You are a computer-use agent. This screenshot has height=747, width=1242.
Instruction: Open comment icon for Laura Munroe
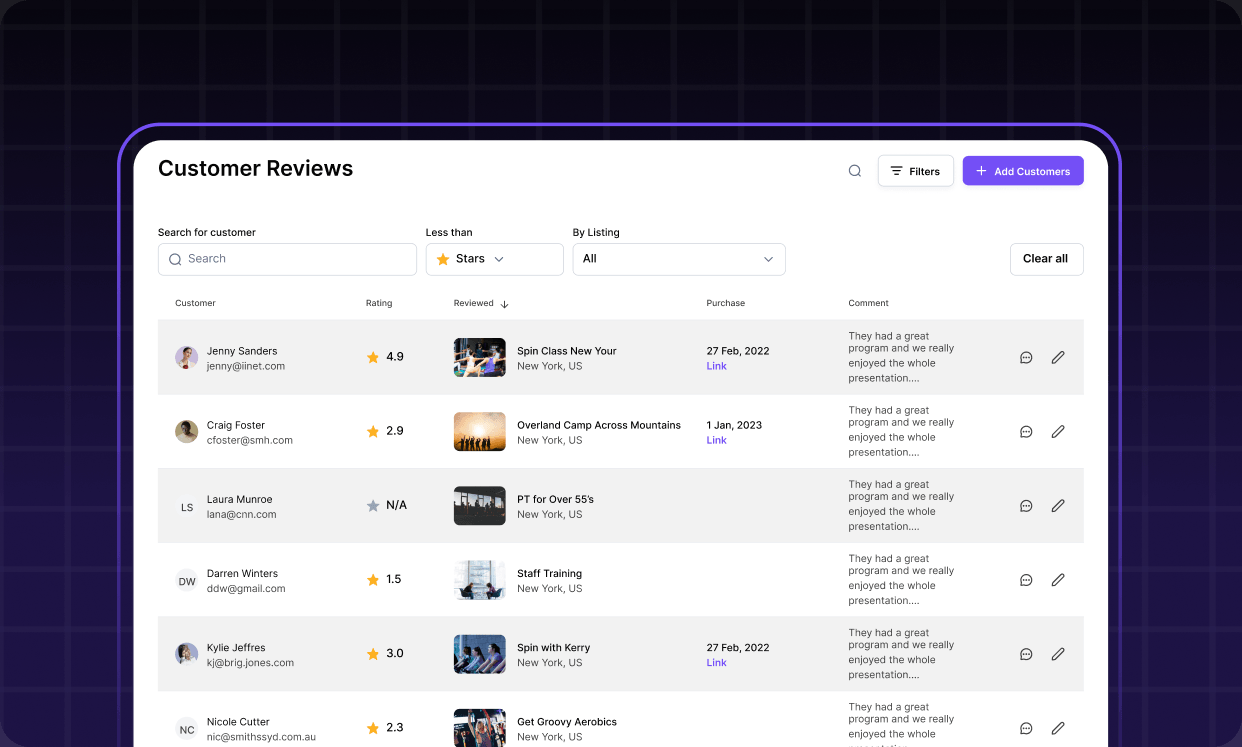pyautogui.click(x=1026, y=506)
